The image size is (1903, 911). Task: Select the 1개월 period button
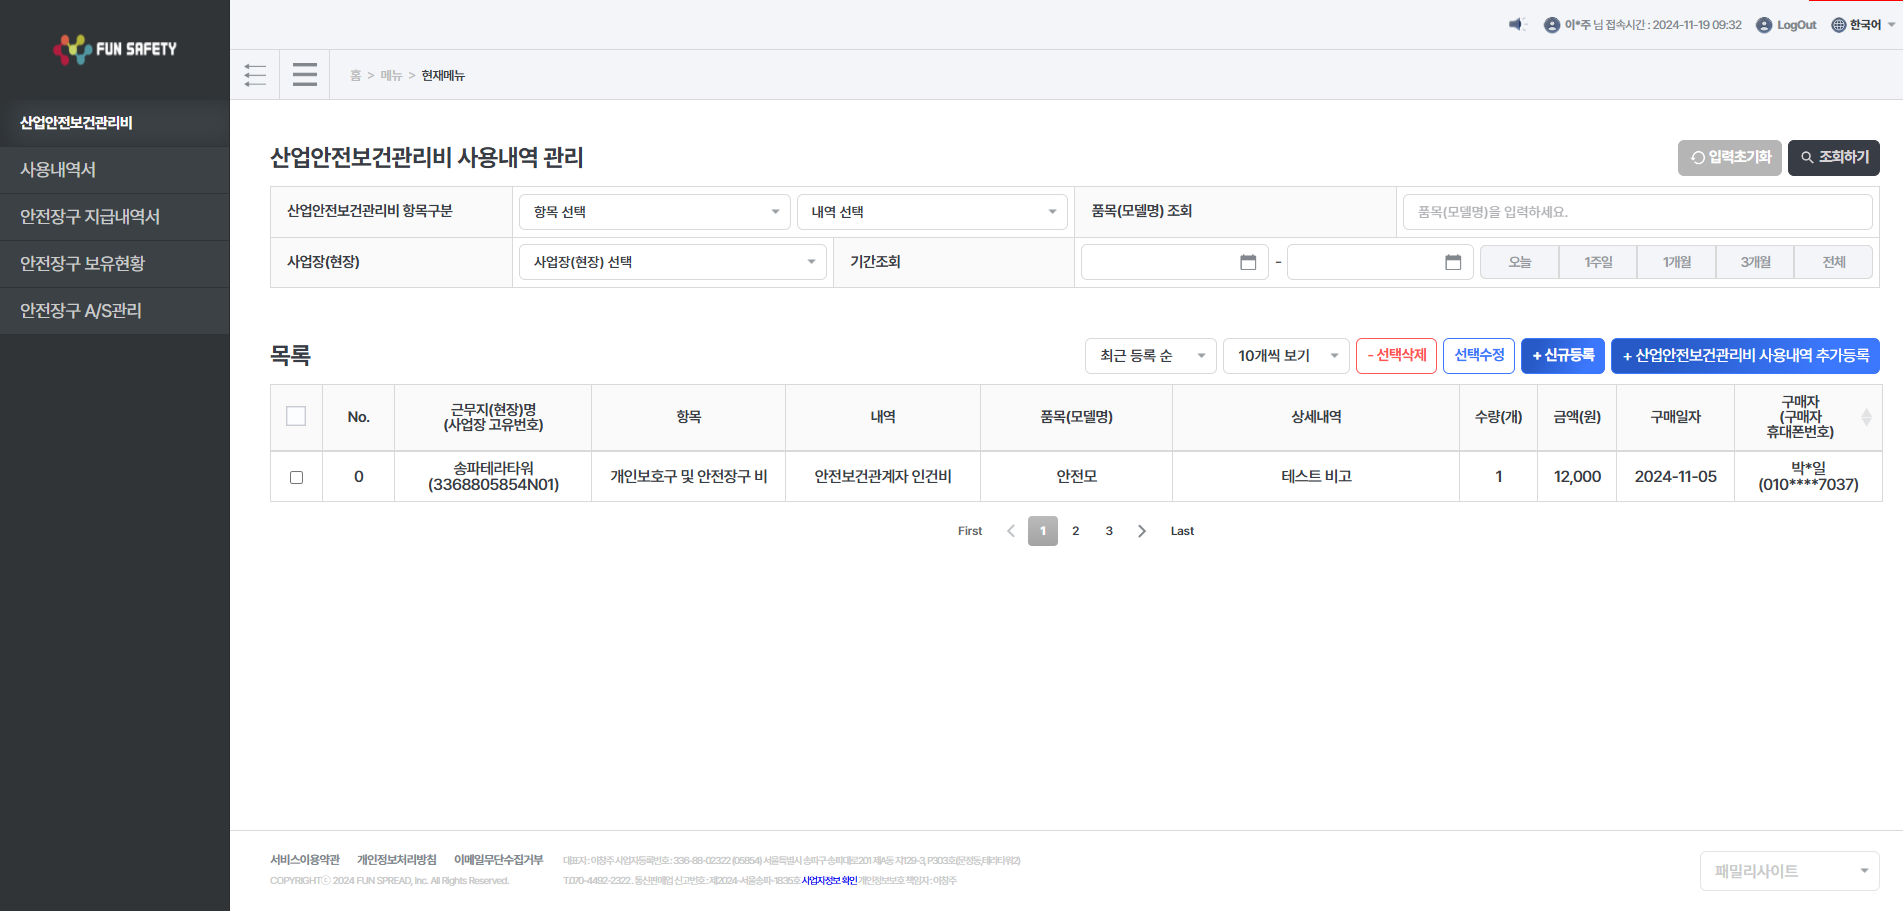[1676, 262]
